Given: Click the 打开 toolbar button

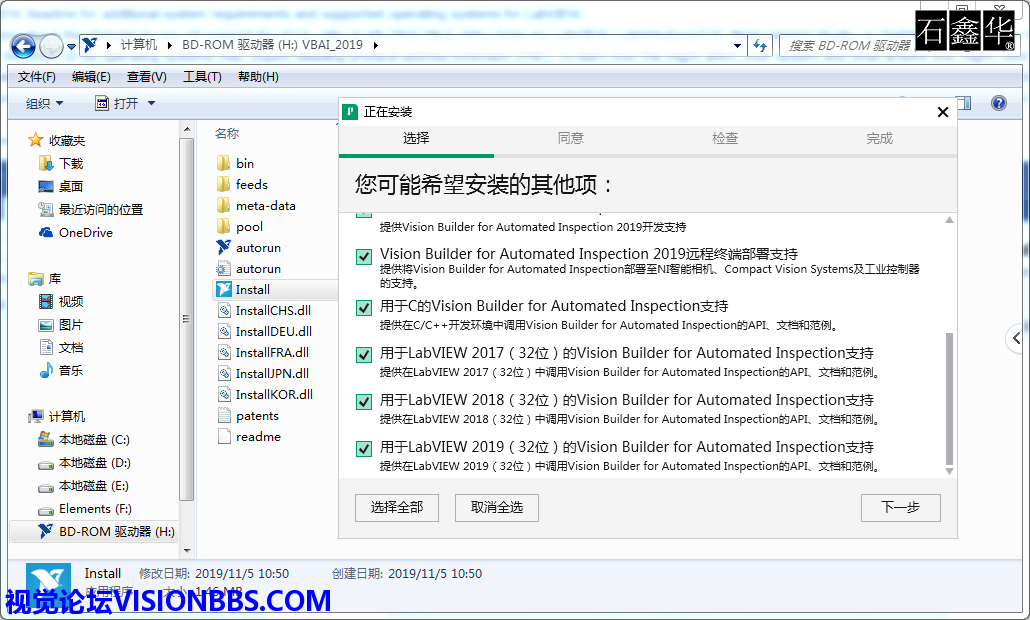Looking at the screenshot, I should pyautogui.click(x=117, y=103).
